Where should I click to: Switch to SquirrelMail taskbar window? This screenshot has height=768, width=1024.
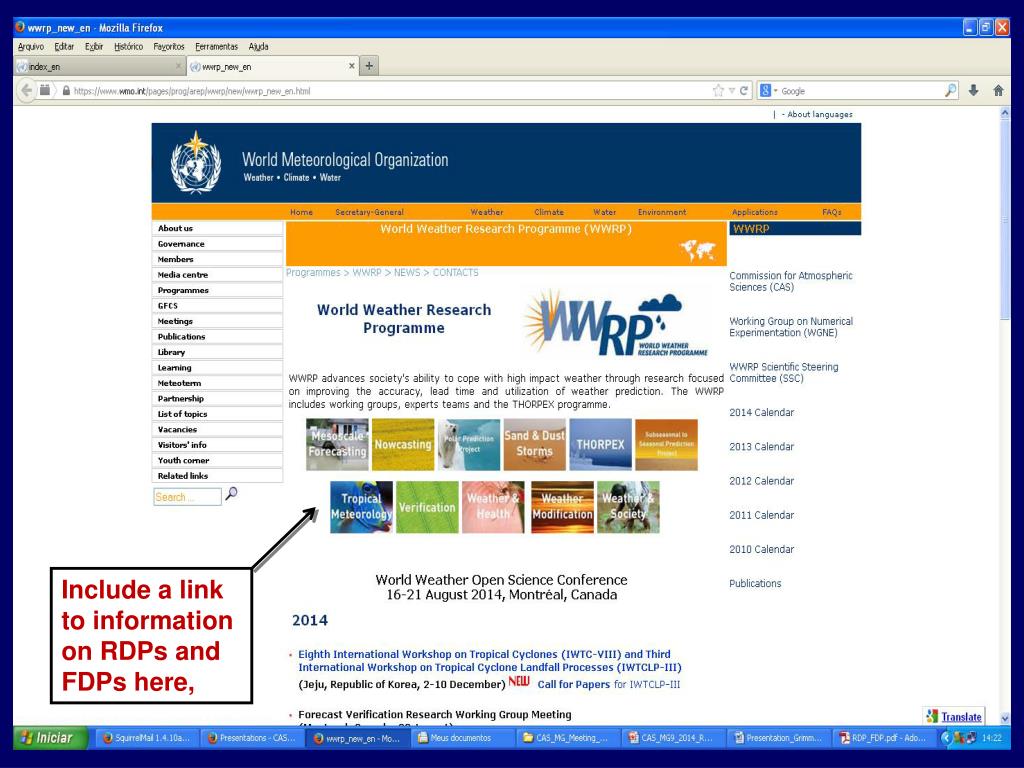point(147,738)
